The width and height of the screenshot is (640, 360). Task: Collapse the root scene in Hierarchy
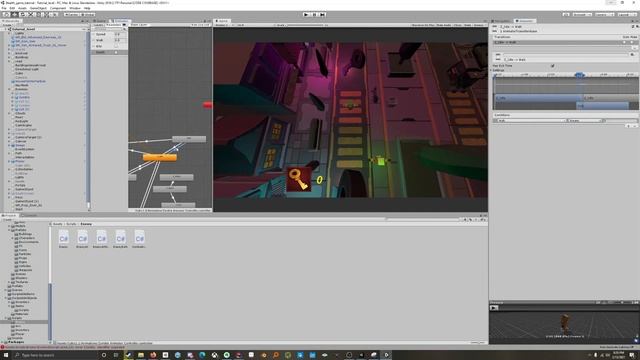click(6, 29)
